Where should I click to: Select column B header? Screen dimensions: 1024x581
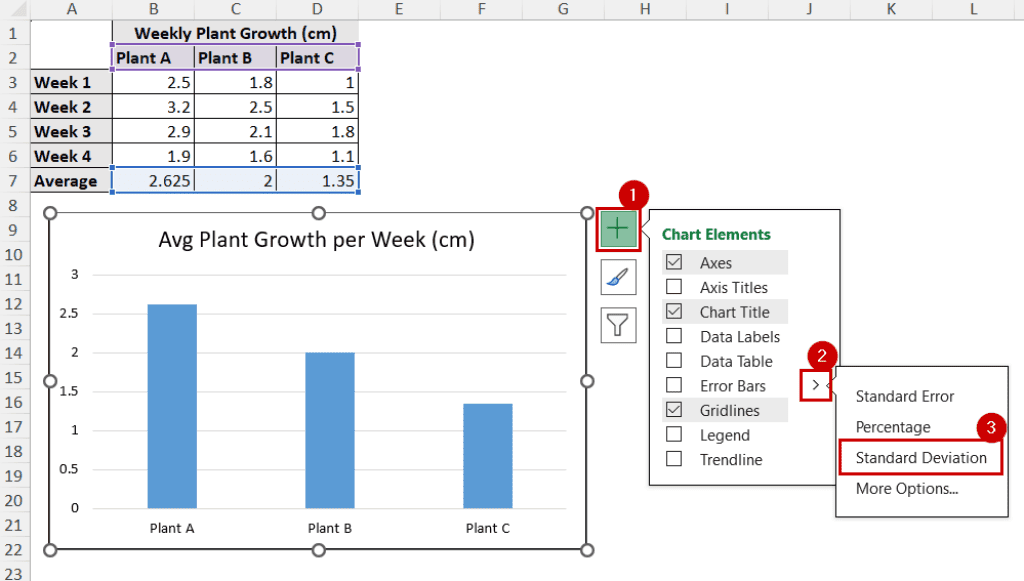tap(152, 9)
